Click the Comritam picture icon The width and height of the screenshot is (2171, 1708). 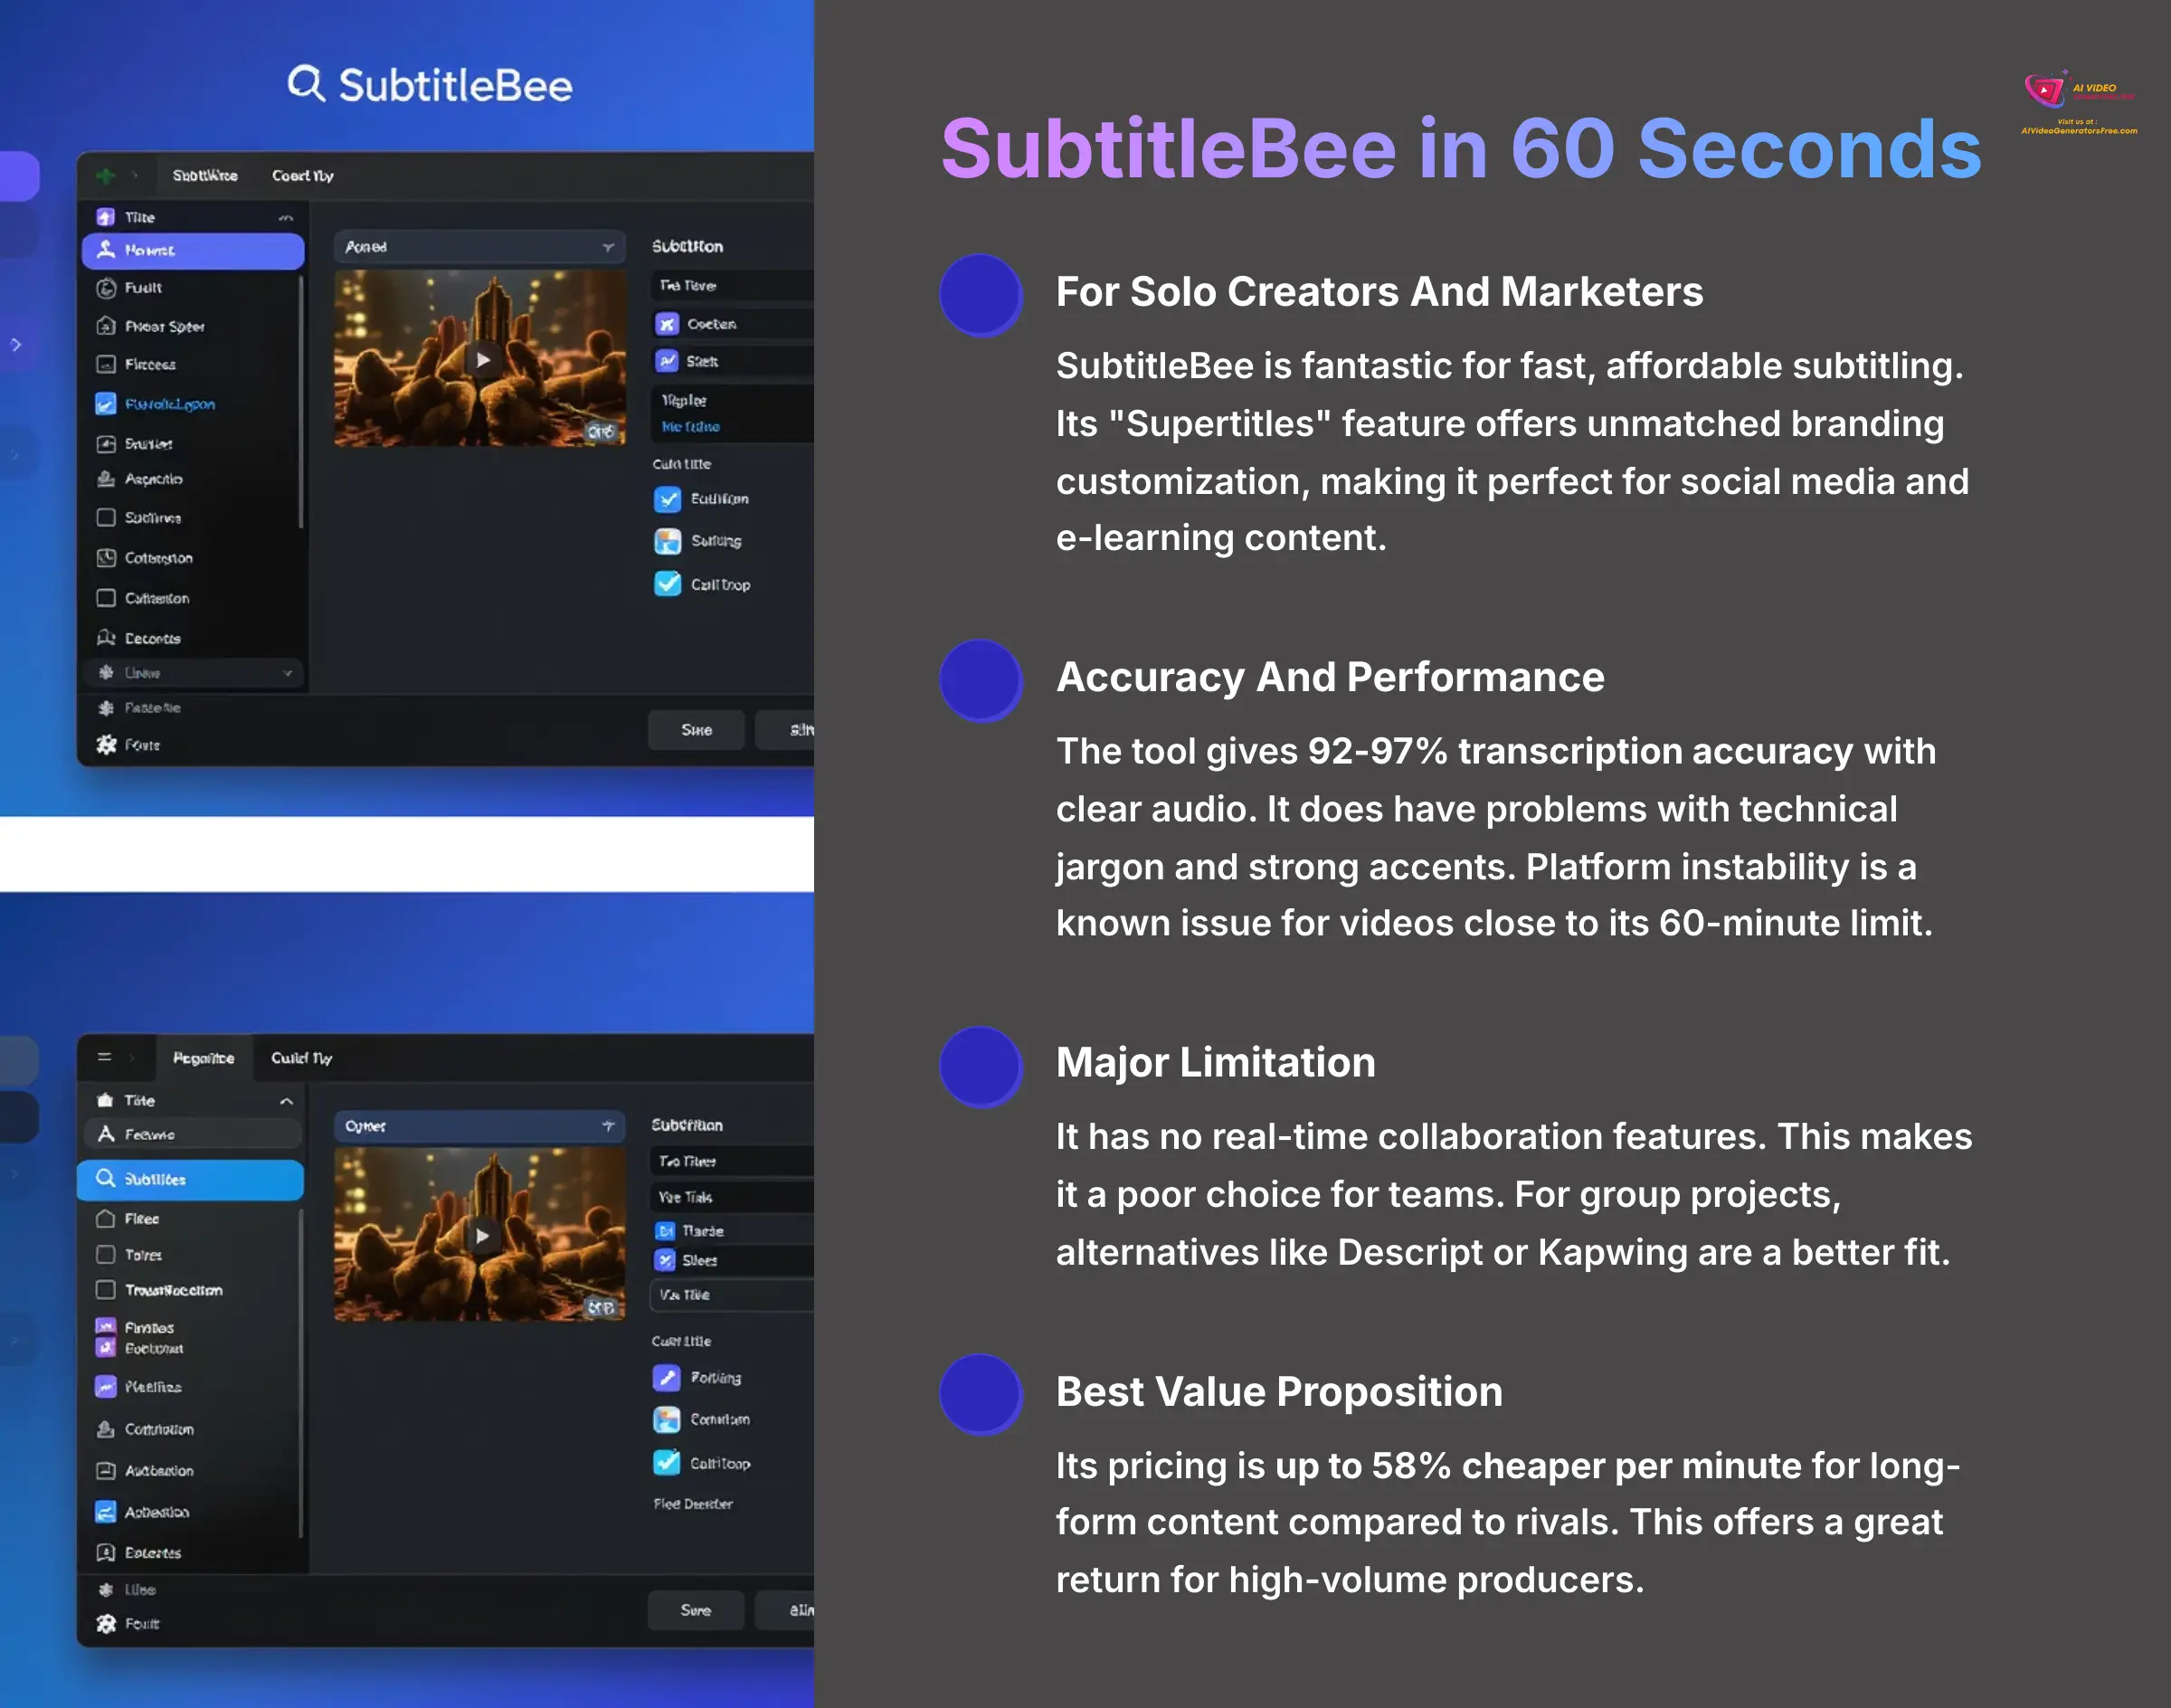[667, 1420]
